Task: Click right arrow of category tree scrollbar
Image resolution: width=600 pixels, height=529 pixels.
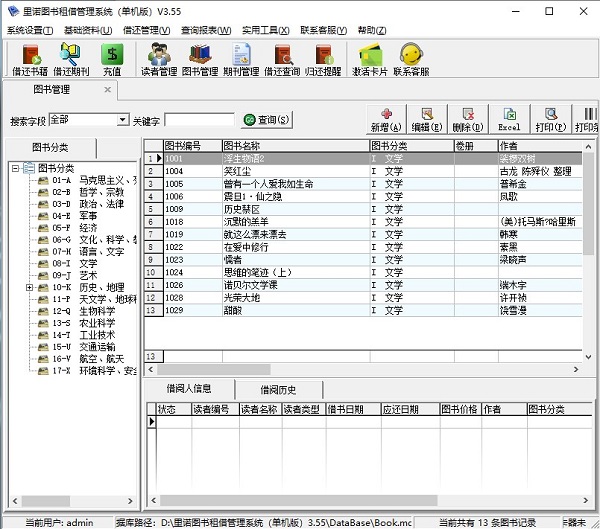Action: (130, 501)
